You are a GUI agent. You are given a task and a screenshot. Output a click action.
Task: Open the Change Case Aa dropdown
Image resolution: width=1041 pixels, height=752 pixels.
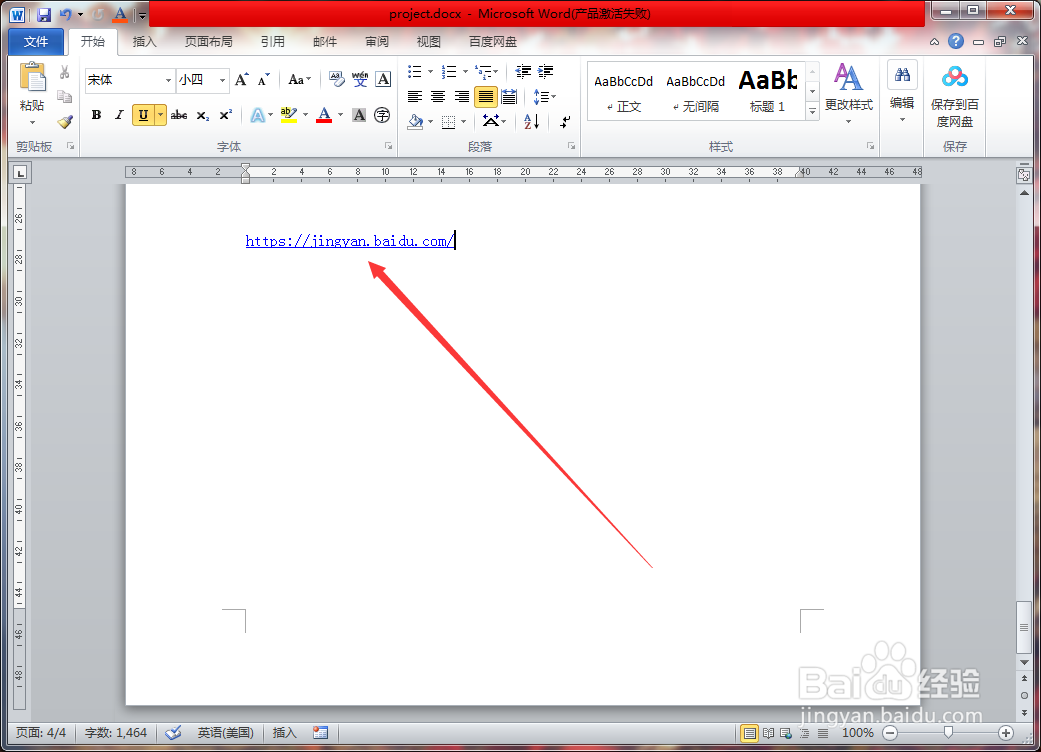tap(299, 80)
